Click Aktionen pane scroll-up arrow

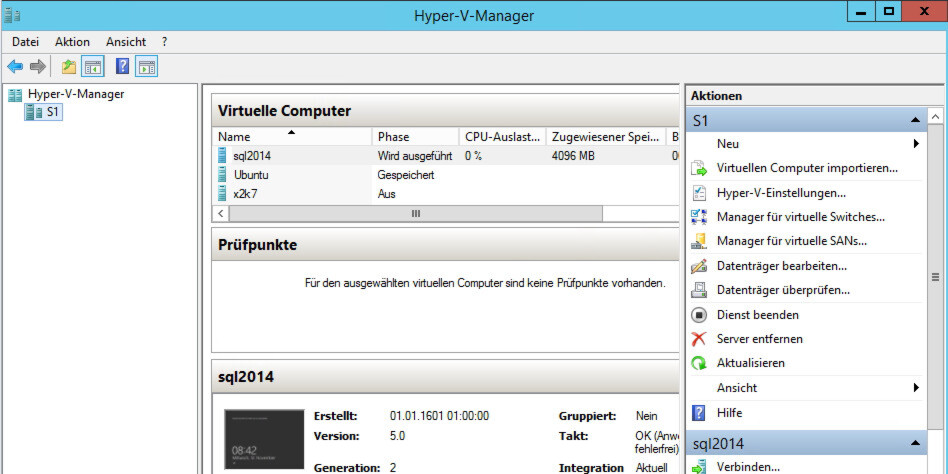(x=935, y=116)
